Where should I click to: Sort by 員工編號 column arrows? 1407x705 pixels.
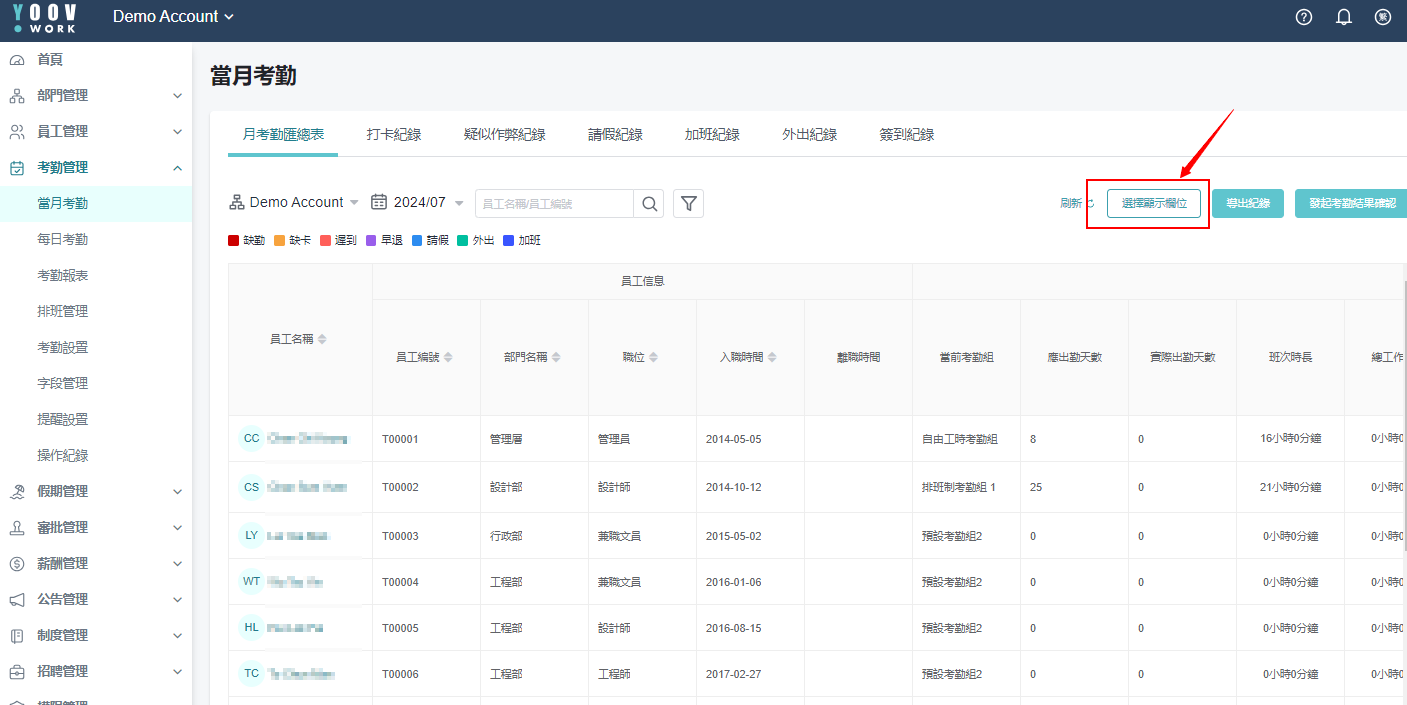coord(448,357)
